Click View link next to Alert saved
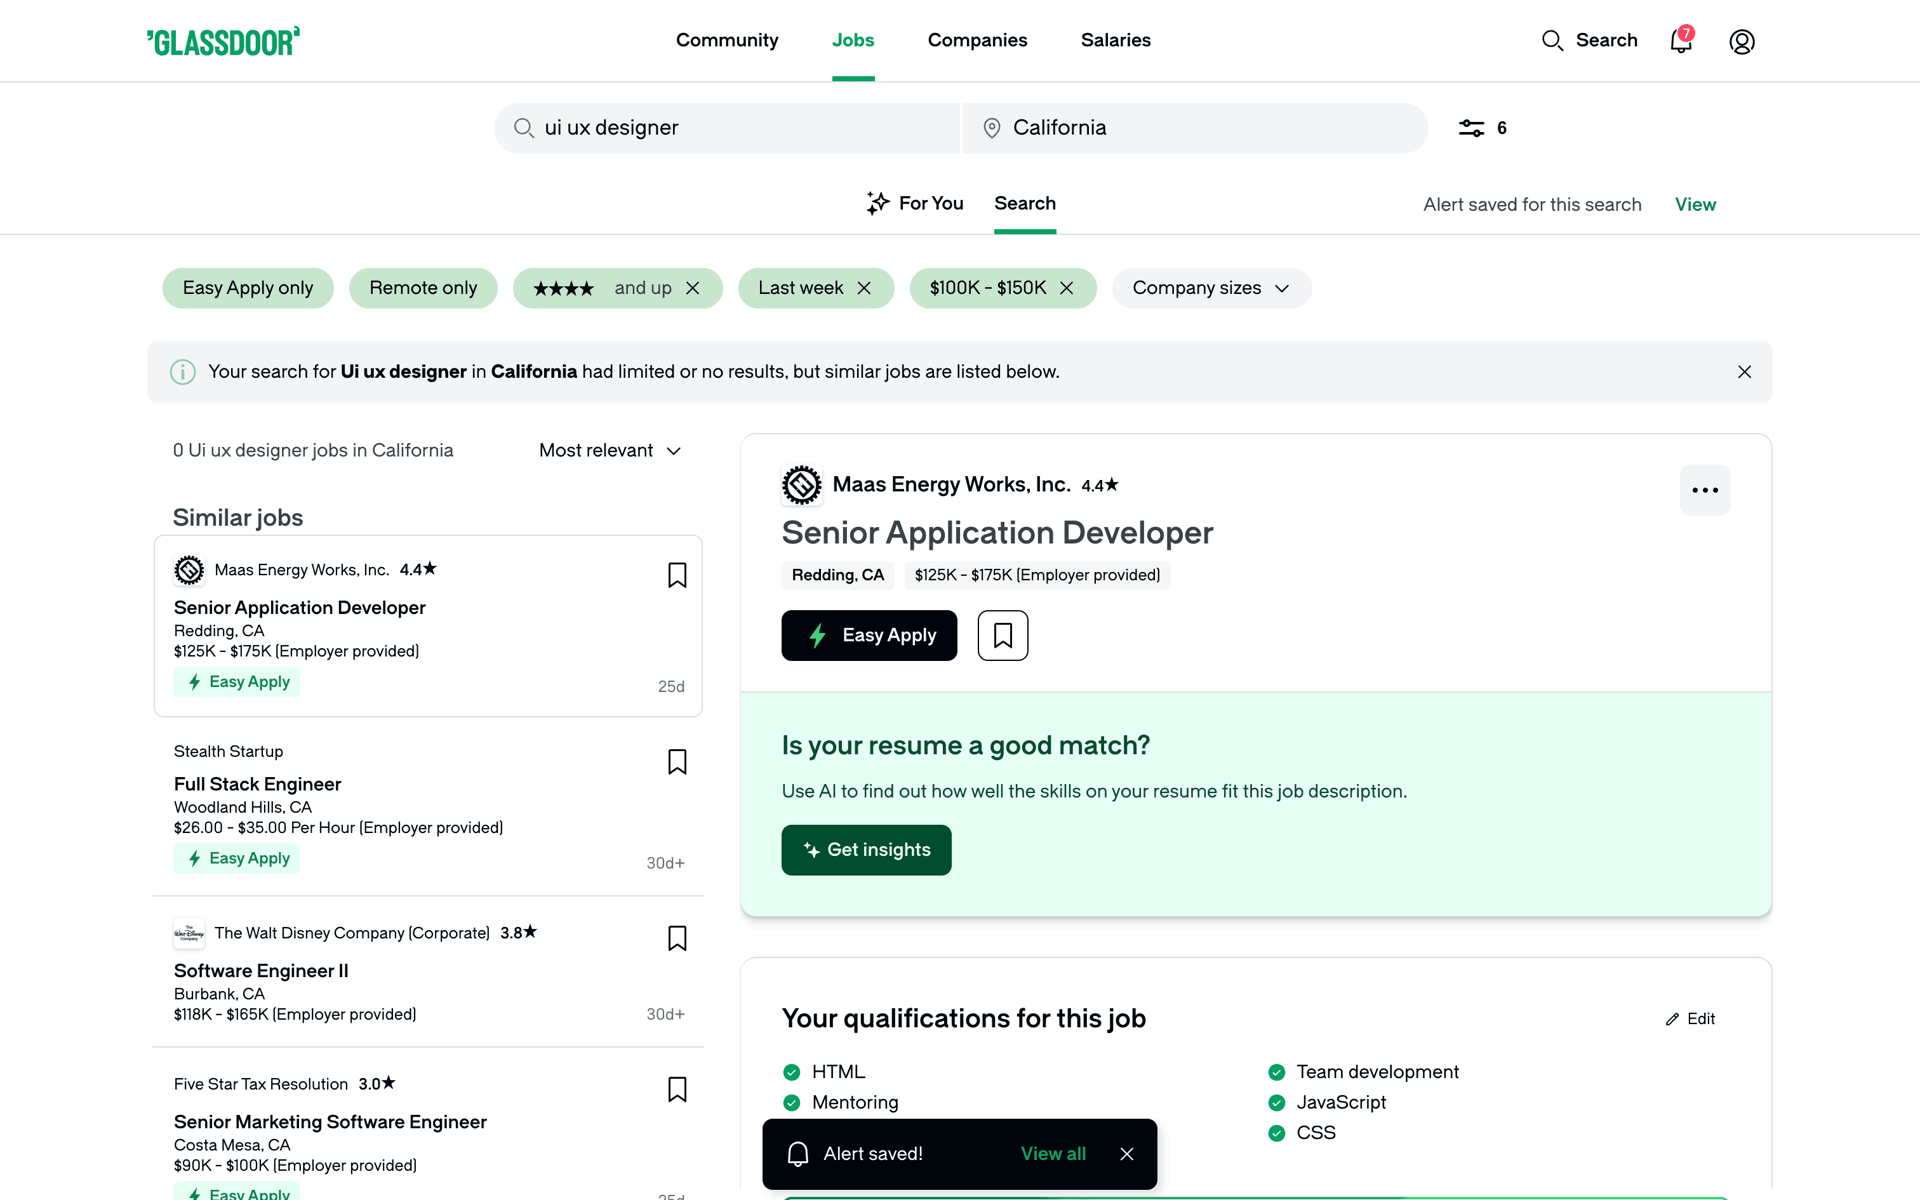This screenshot has height=1200, width=1920. pyautogui.click(x=1695, y=204)
